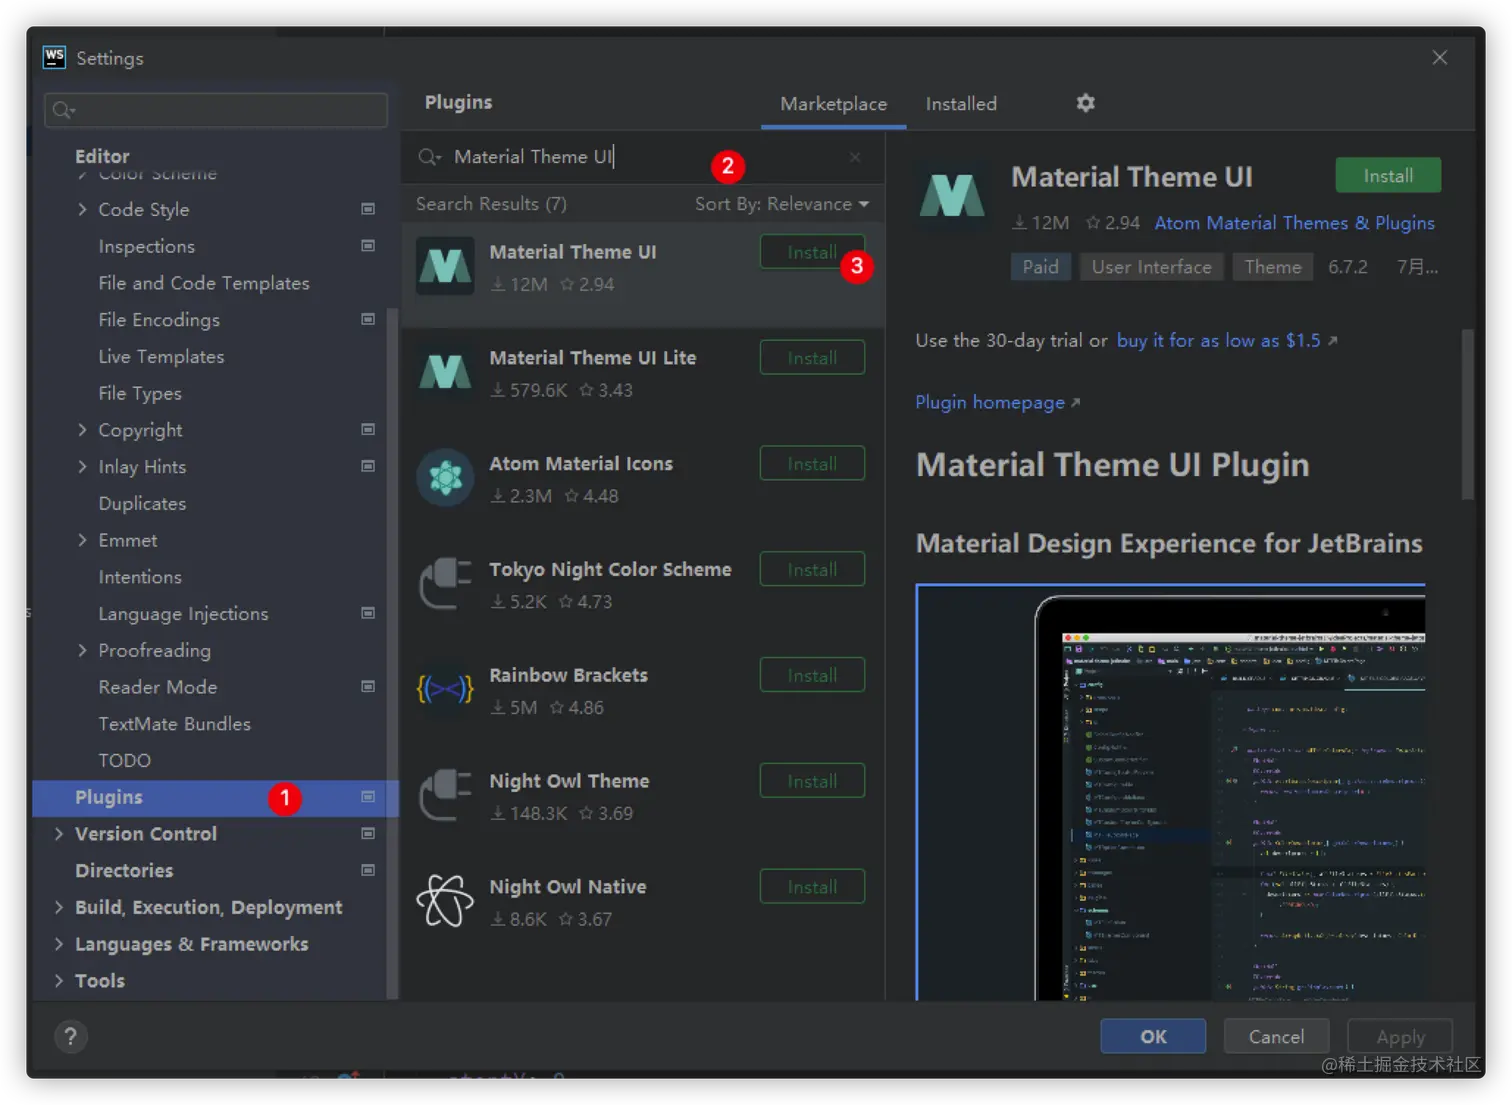Viewport: 1512px width, 1105px height.
Task: Click the project-level icon beside Inspections
Action: tap(368, 246)
